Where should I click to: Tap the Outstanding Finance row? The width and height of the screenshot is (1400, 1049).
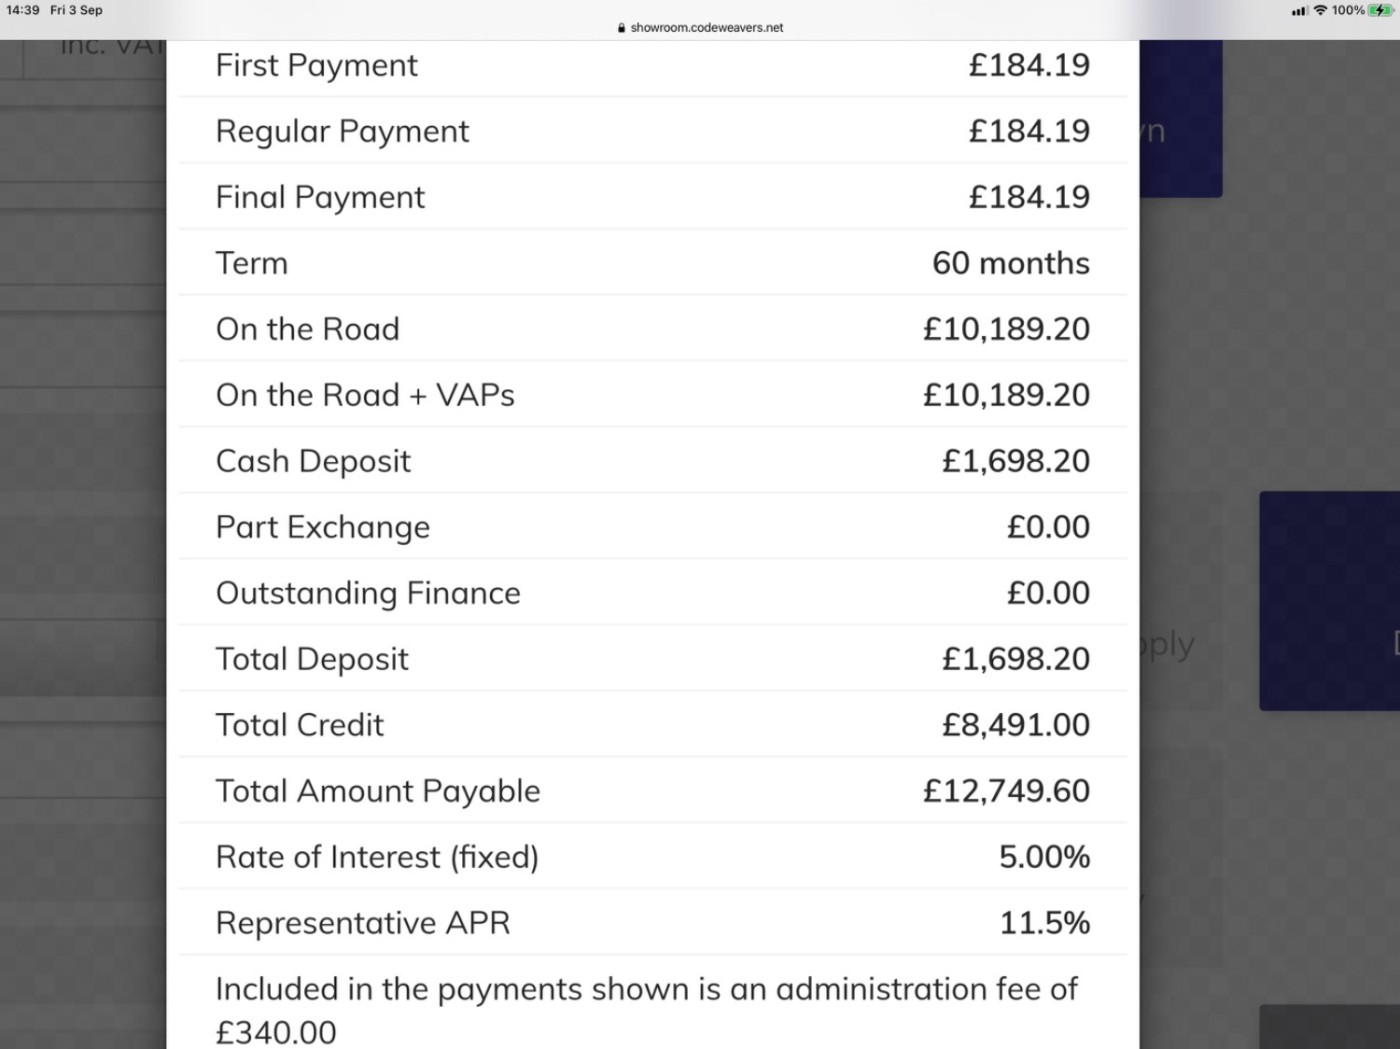pos(652,593)
